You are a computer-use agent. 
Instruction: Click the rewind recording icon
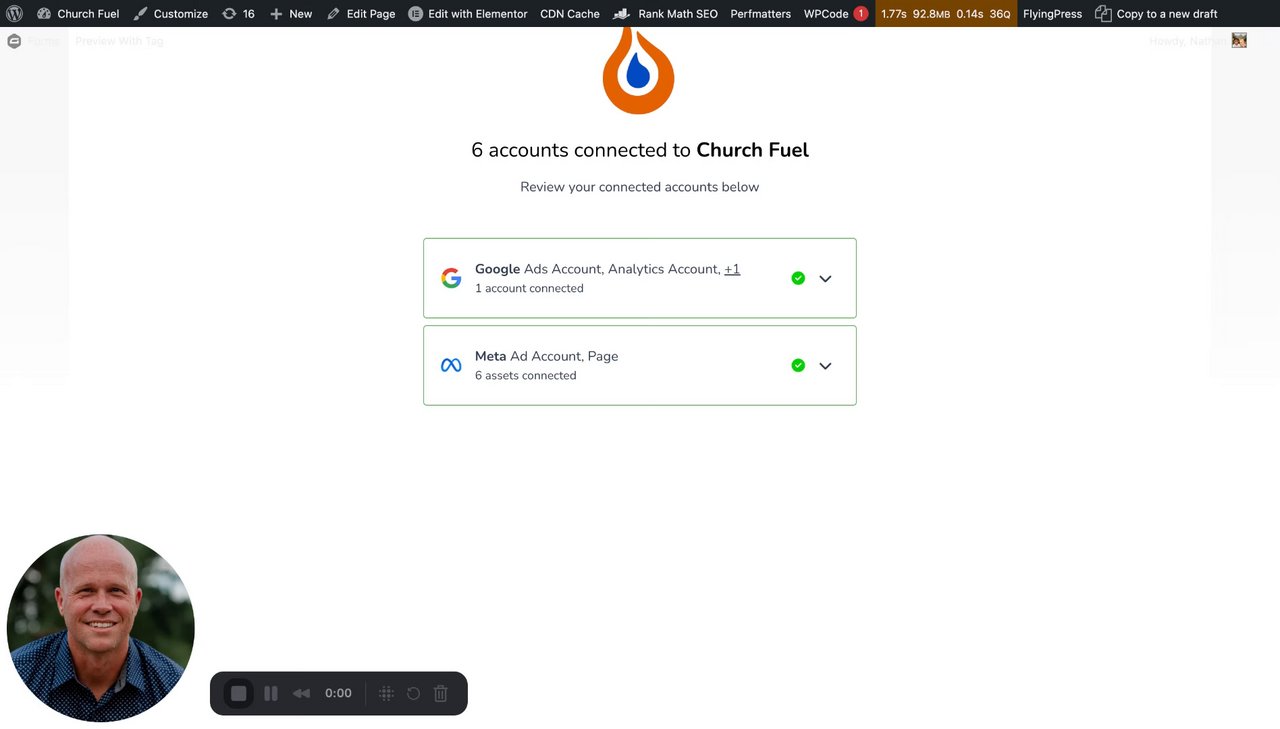click(301, 693)
